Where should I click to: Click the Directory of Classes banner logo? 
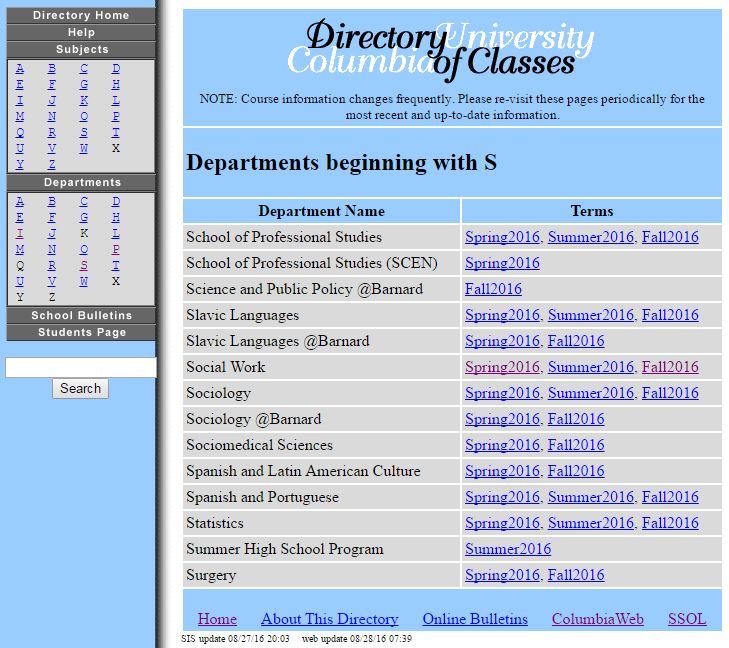pos(441,50)
